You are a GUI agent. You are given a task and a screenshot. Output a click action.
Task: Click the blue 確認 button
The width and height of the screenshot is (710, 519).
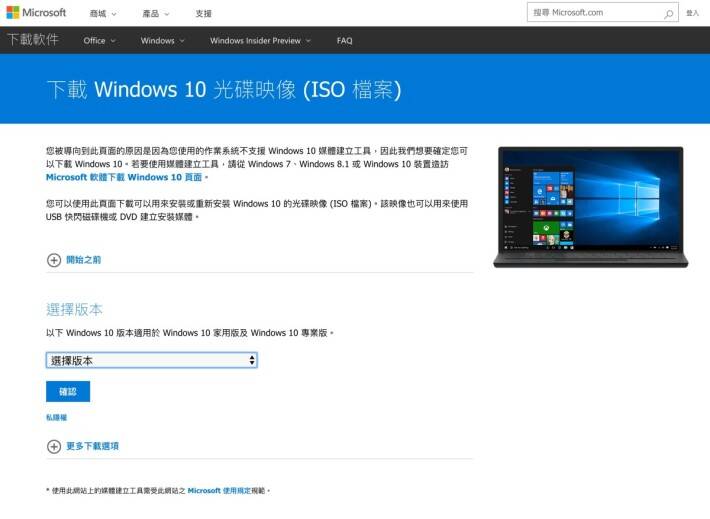68,391
